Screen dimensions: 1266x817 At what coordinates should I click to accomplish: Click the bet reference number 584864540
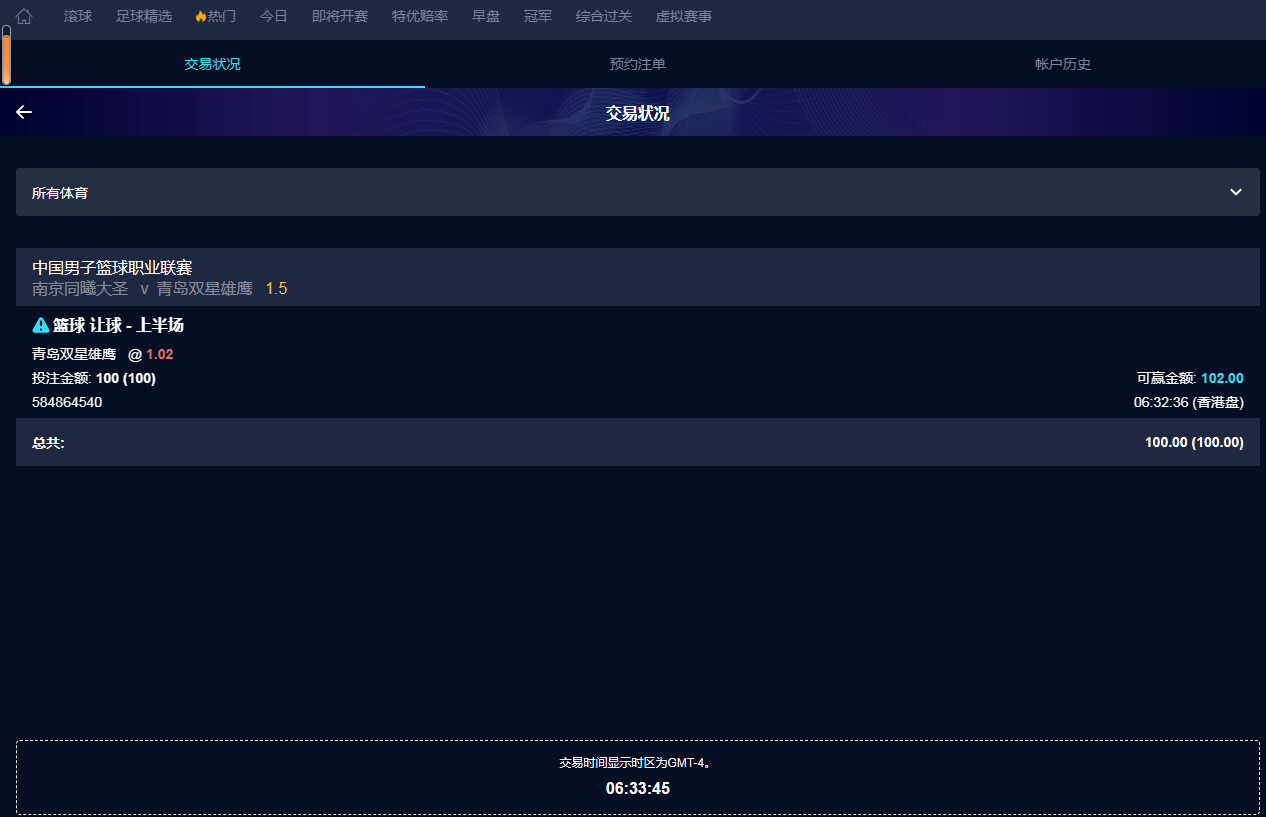pos(65,402)
